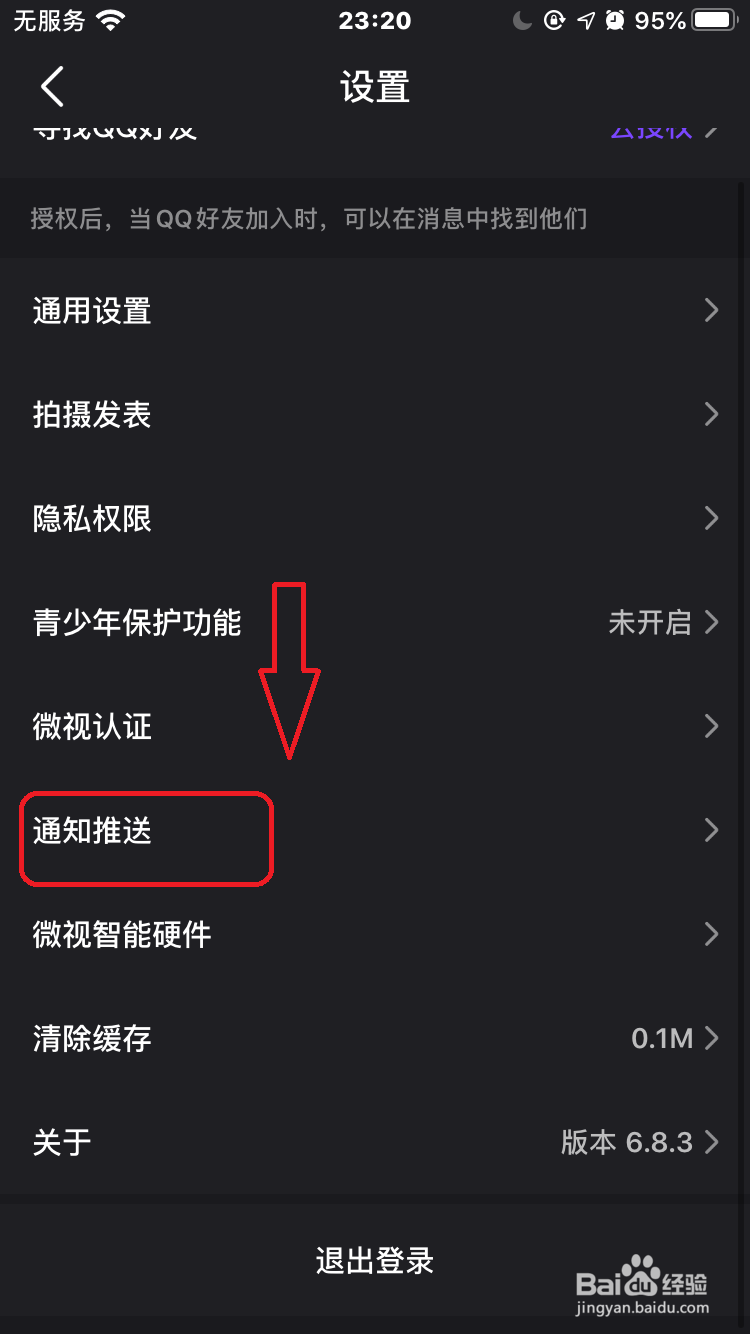Expand chevron beside 未开启 status

tap(712, 622)
